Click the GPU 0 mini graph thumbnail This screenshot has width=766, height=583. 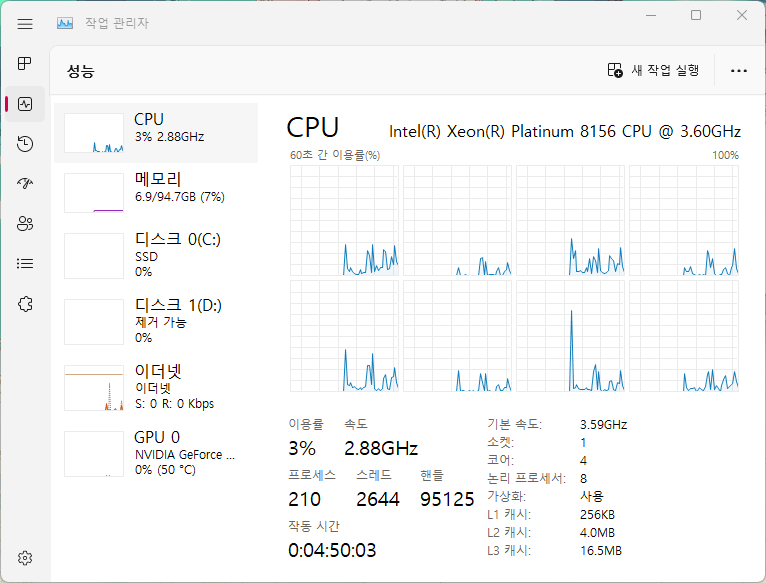94,453
